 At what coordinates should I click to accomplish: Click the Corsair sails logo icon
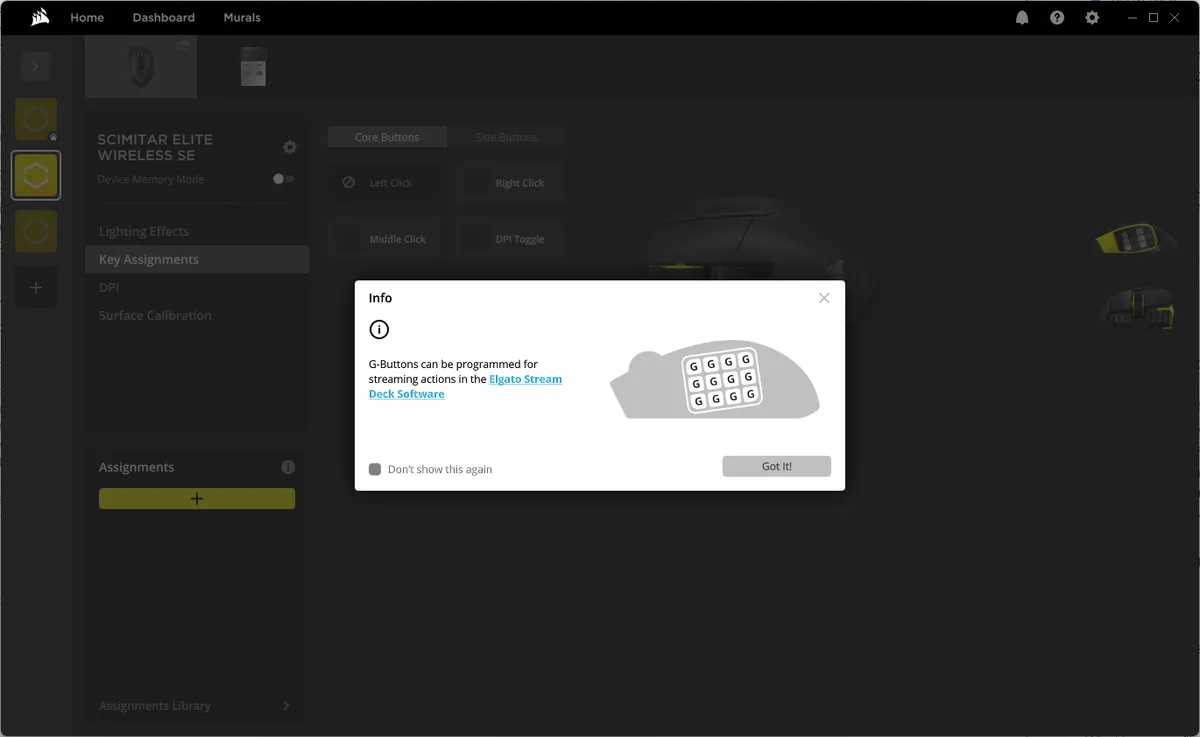pyautogui.click(x=40, y=17)
